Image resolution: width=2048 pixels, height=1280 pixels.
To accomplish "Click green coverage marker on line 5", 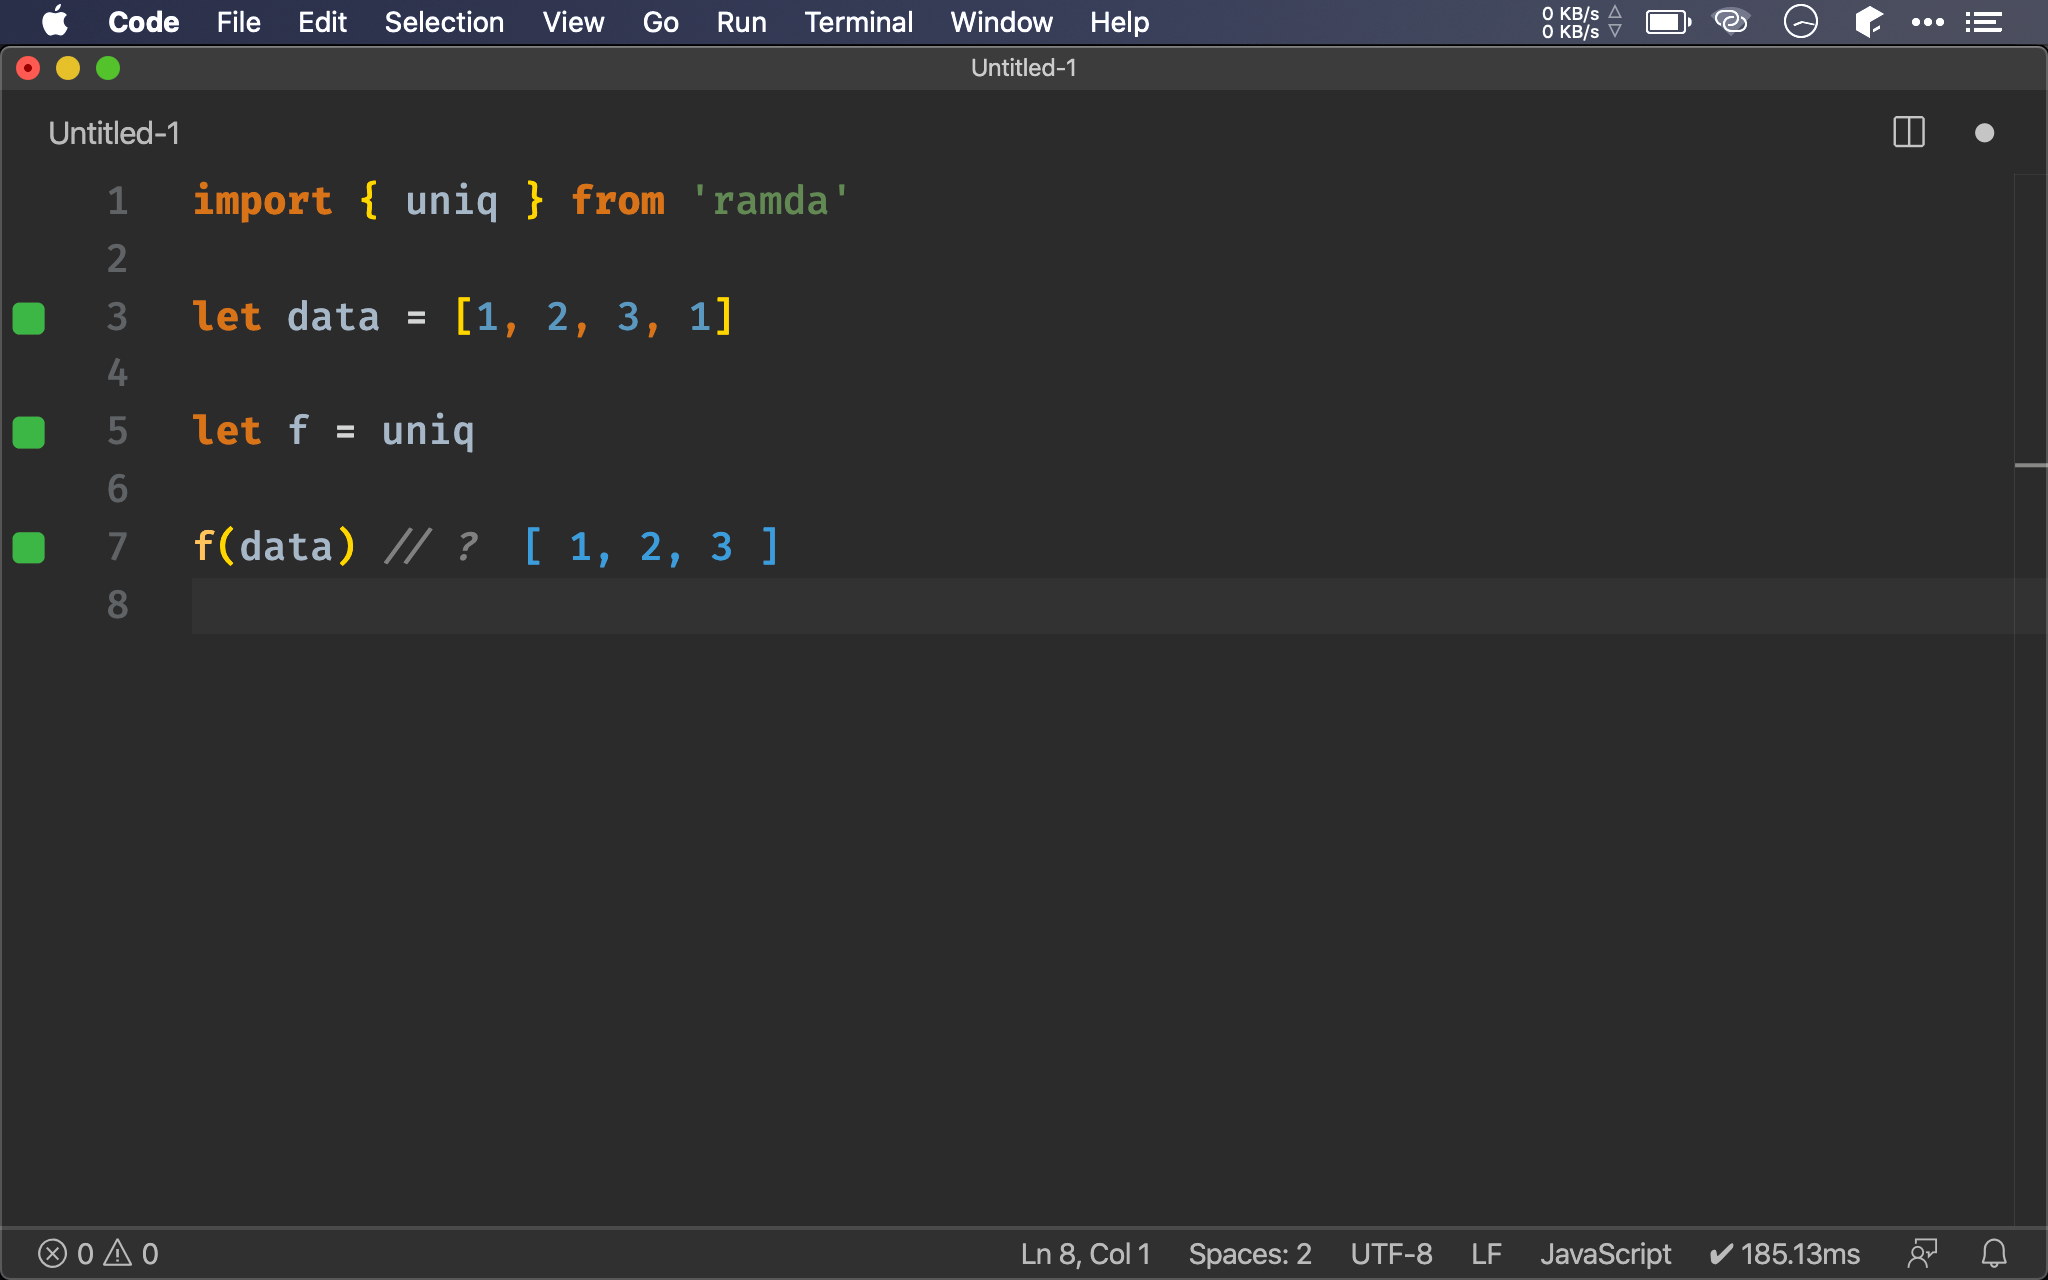I will pos(29,433).
